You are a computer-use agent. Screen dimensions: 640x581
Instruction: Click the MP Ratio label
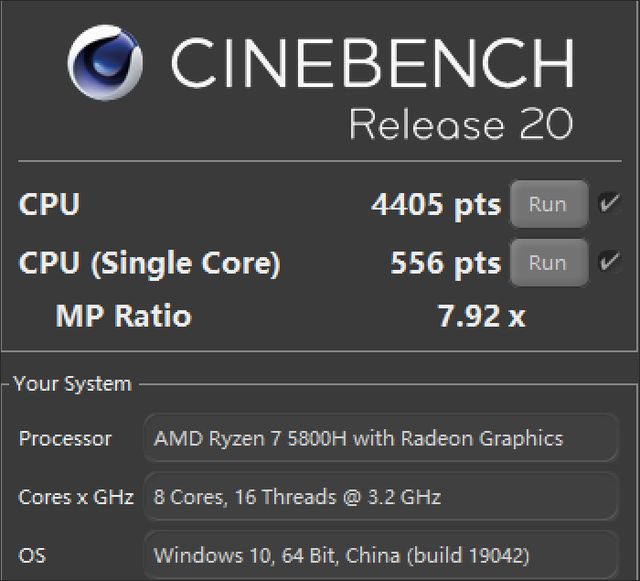123,317
